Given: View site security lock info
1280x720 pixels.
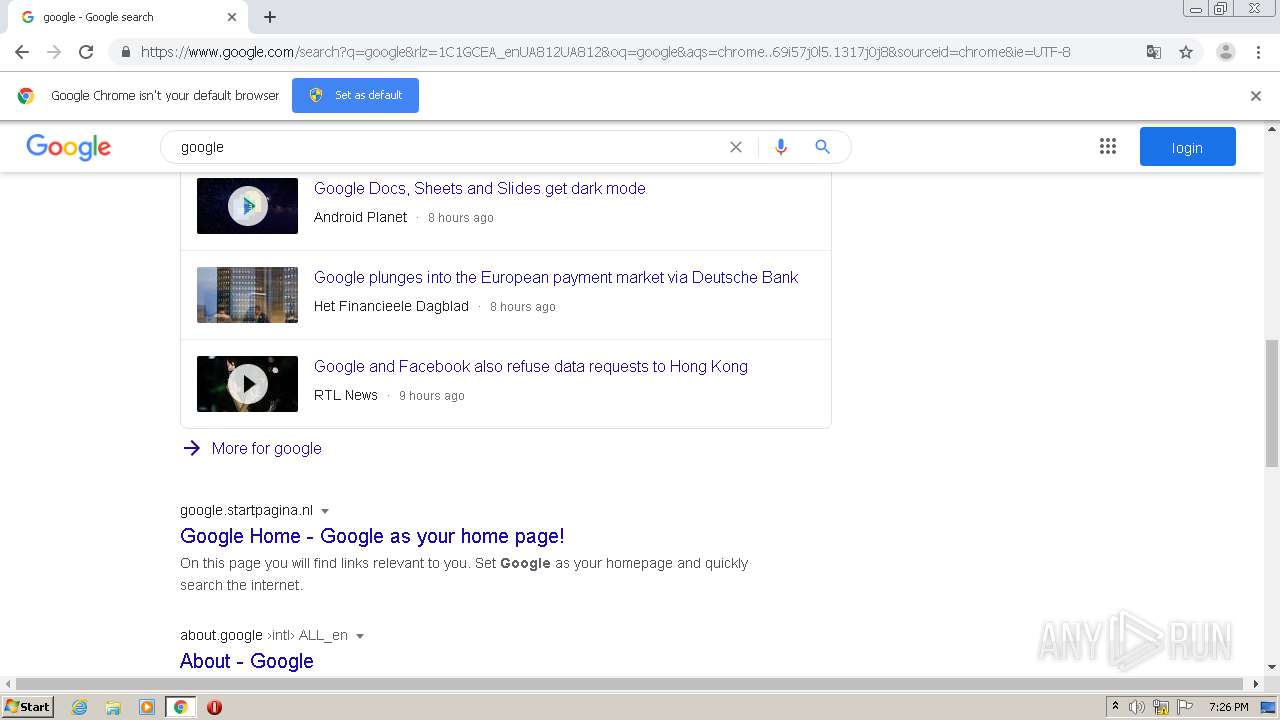Looking at the screenshot, I should pos(125,52).
